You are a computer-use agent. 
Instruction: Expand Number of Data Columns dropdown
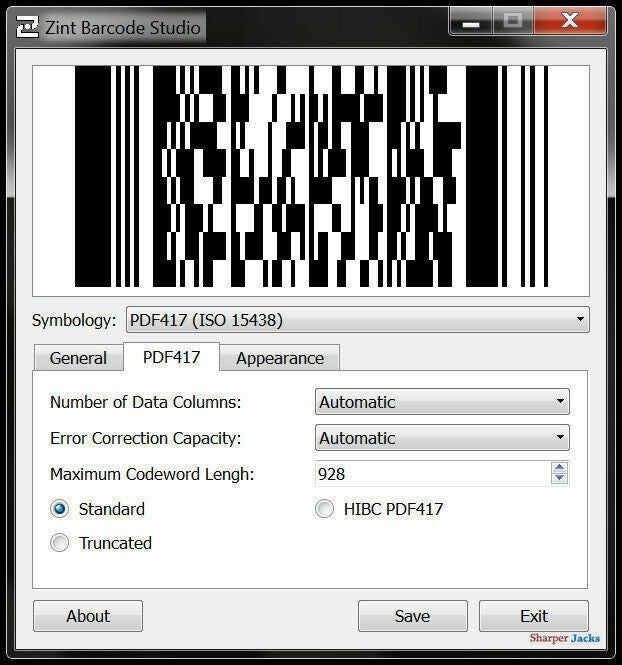[442, 402]
